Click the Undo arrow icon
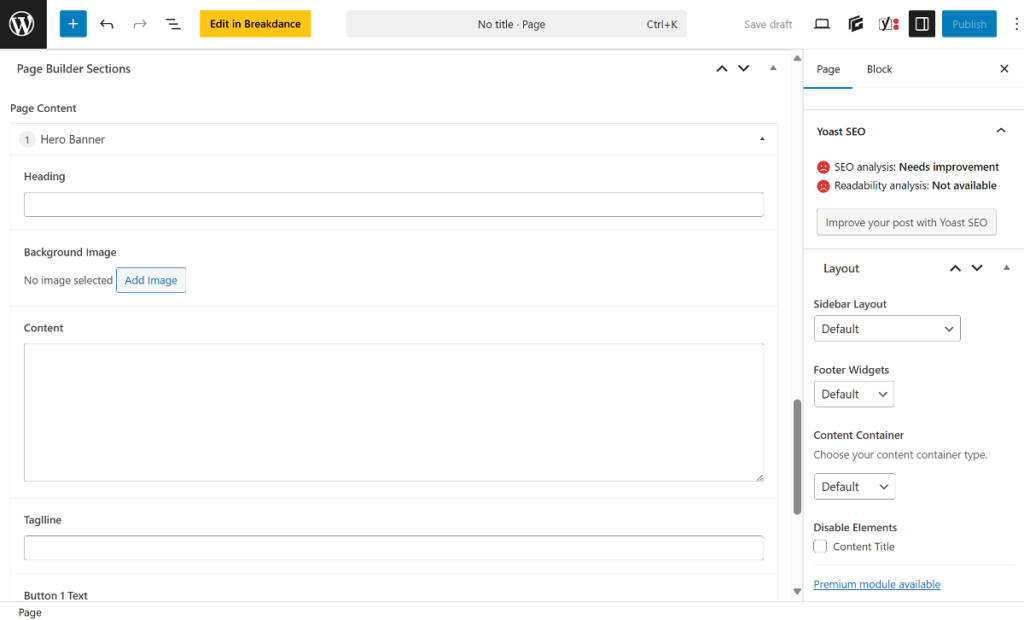Image resolution: width=1024 pixels, height=620 pixels. [x=107, y=23]
